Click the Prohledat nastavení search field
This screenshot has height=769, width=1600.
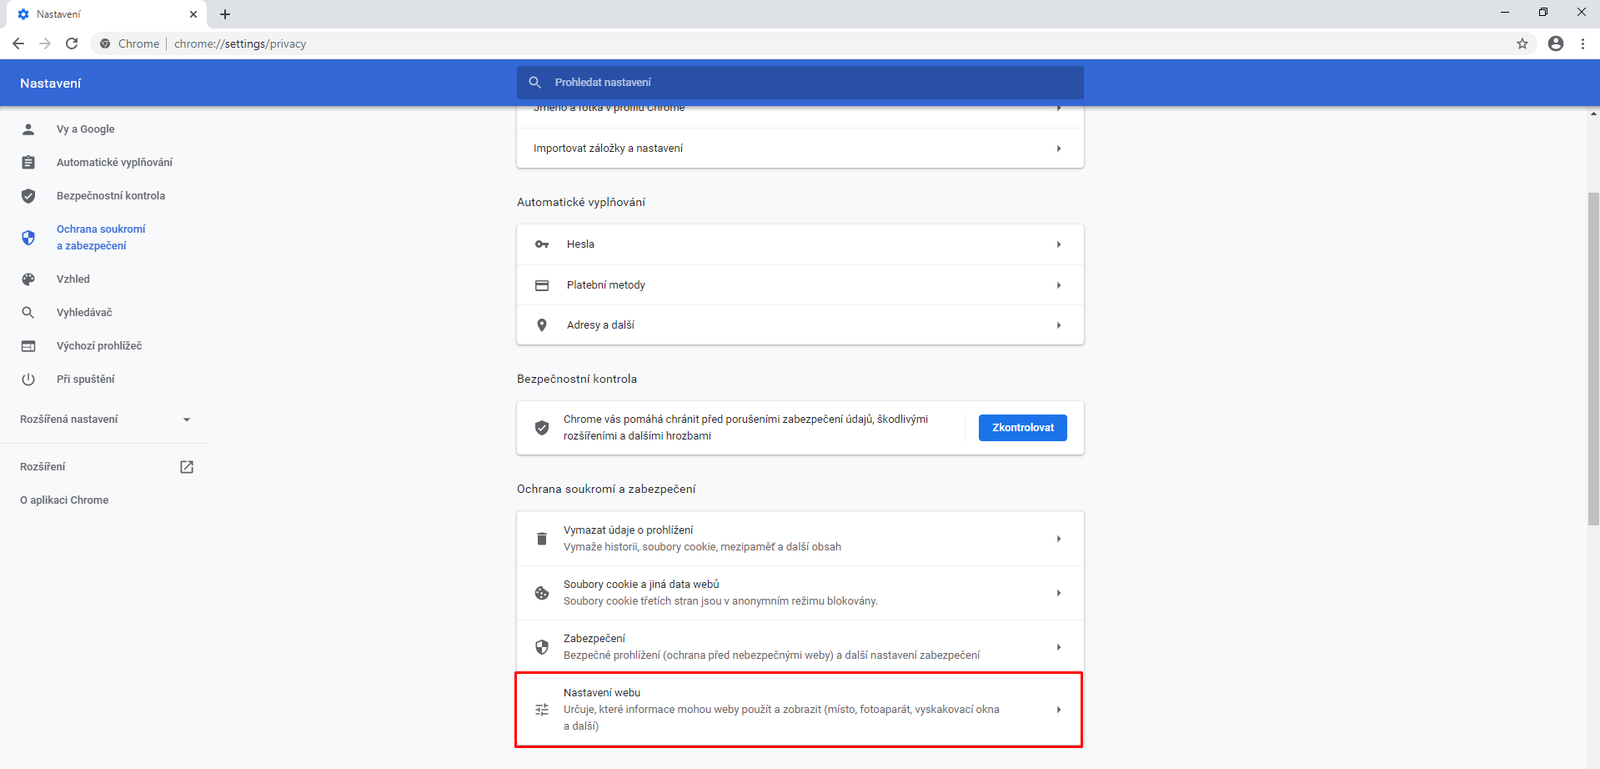800,83
